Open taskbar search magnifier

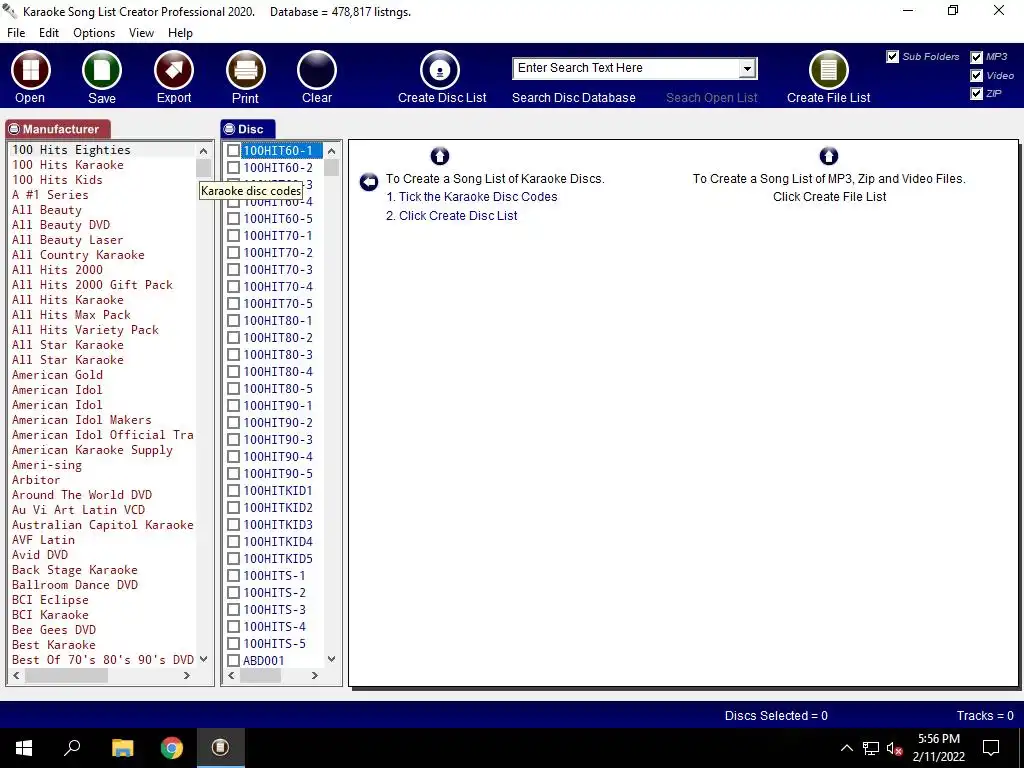point(72,747)
